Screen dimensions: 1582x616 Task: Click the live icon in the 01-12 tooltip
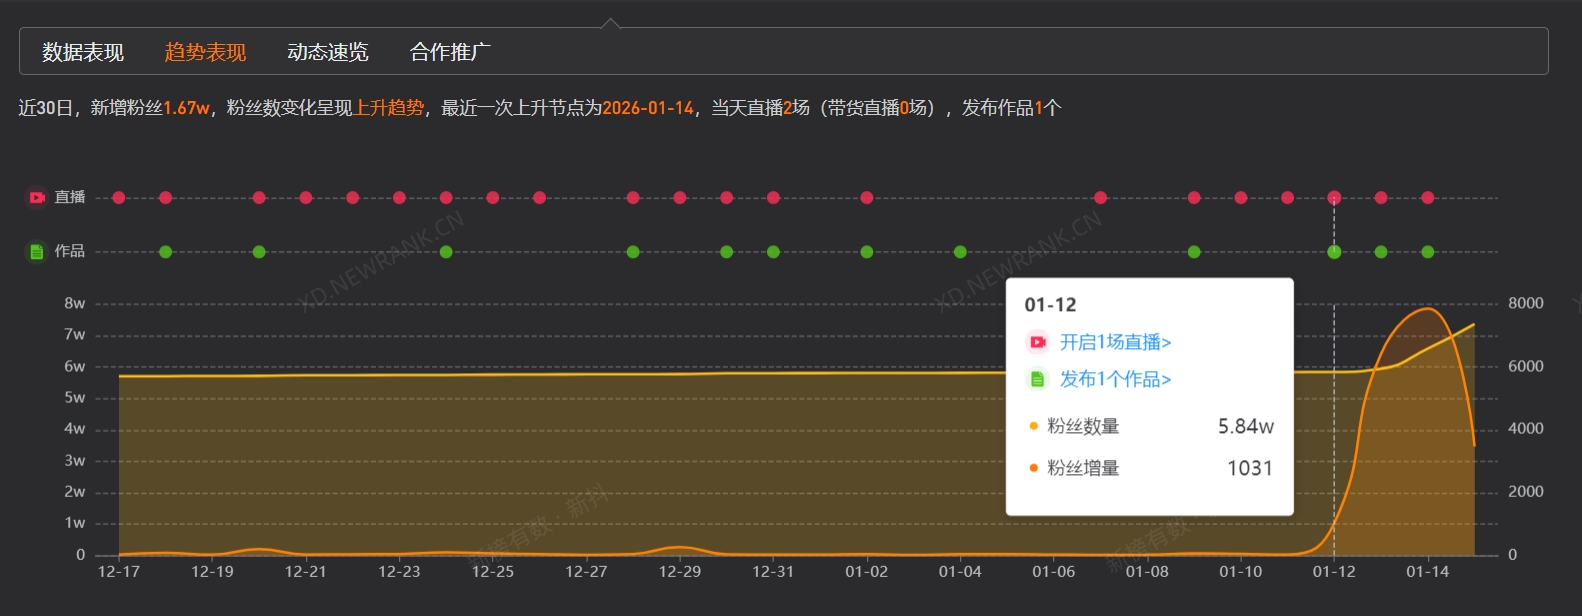(1038, 342)
